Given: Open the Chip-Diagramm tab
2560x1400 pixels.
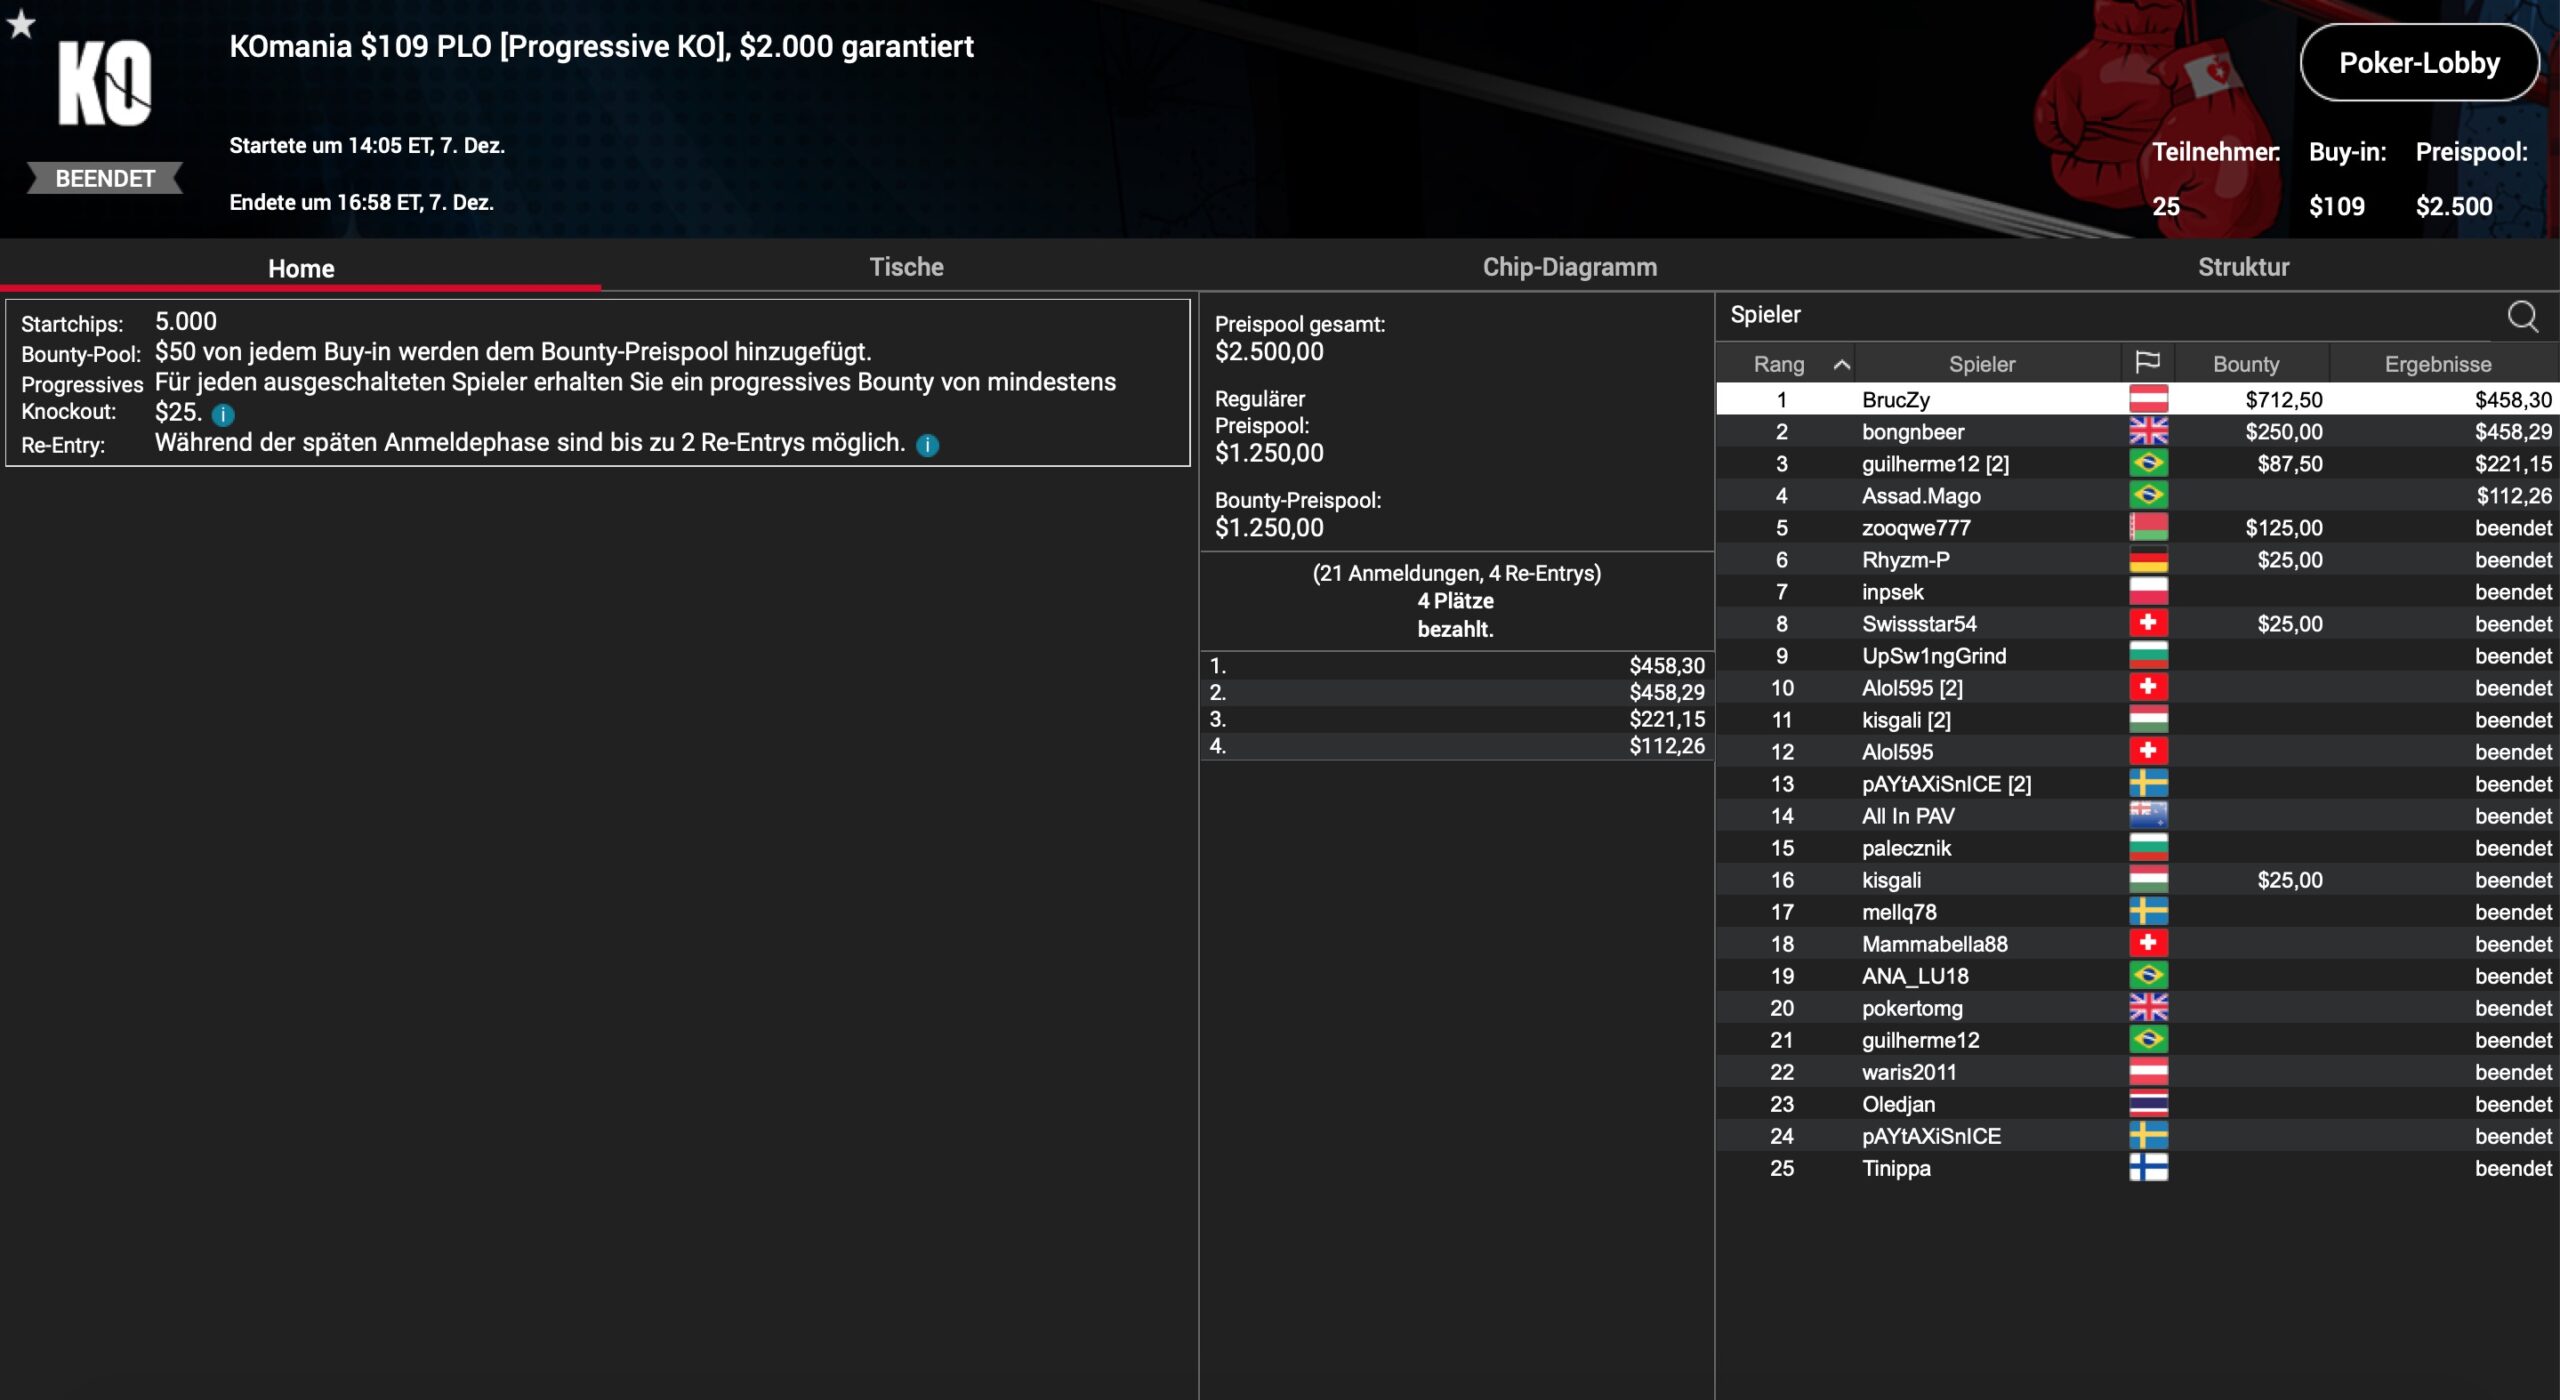Looking at the screenshot, I should [x=1569, y=267].
